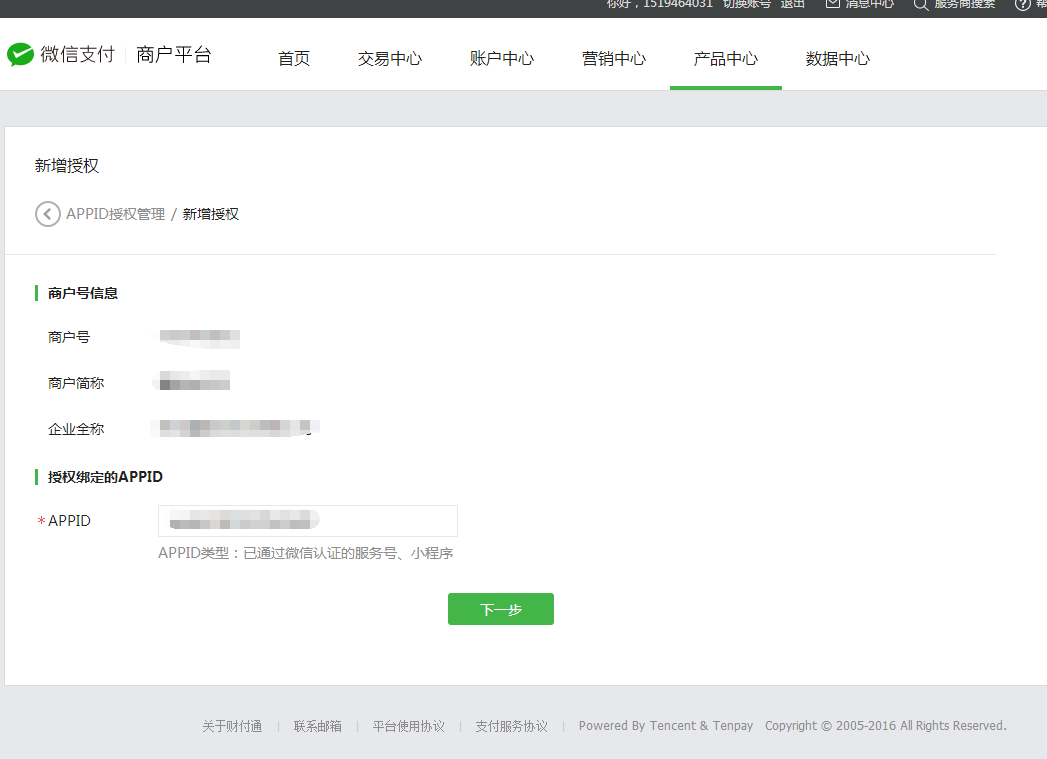Image resolution: width=1047 pixels, height=759 pixels.
Task: View the 支付服务协议 agreement
Action: coord(511,725)
